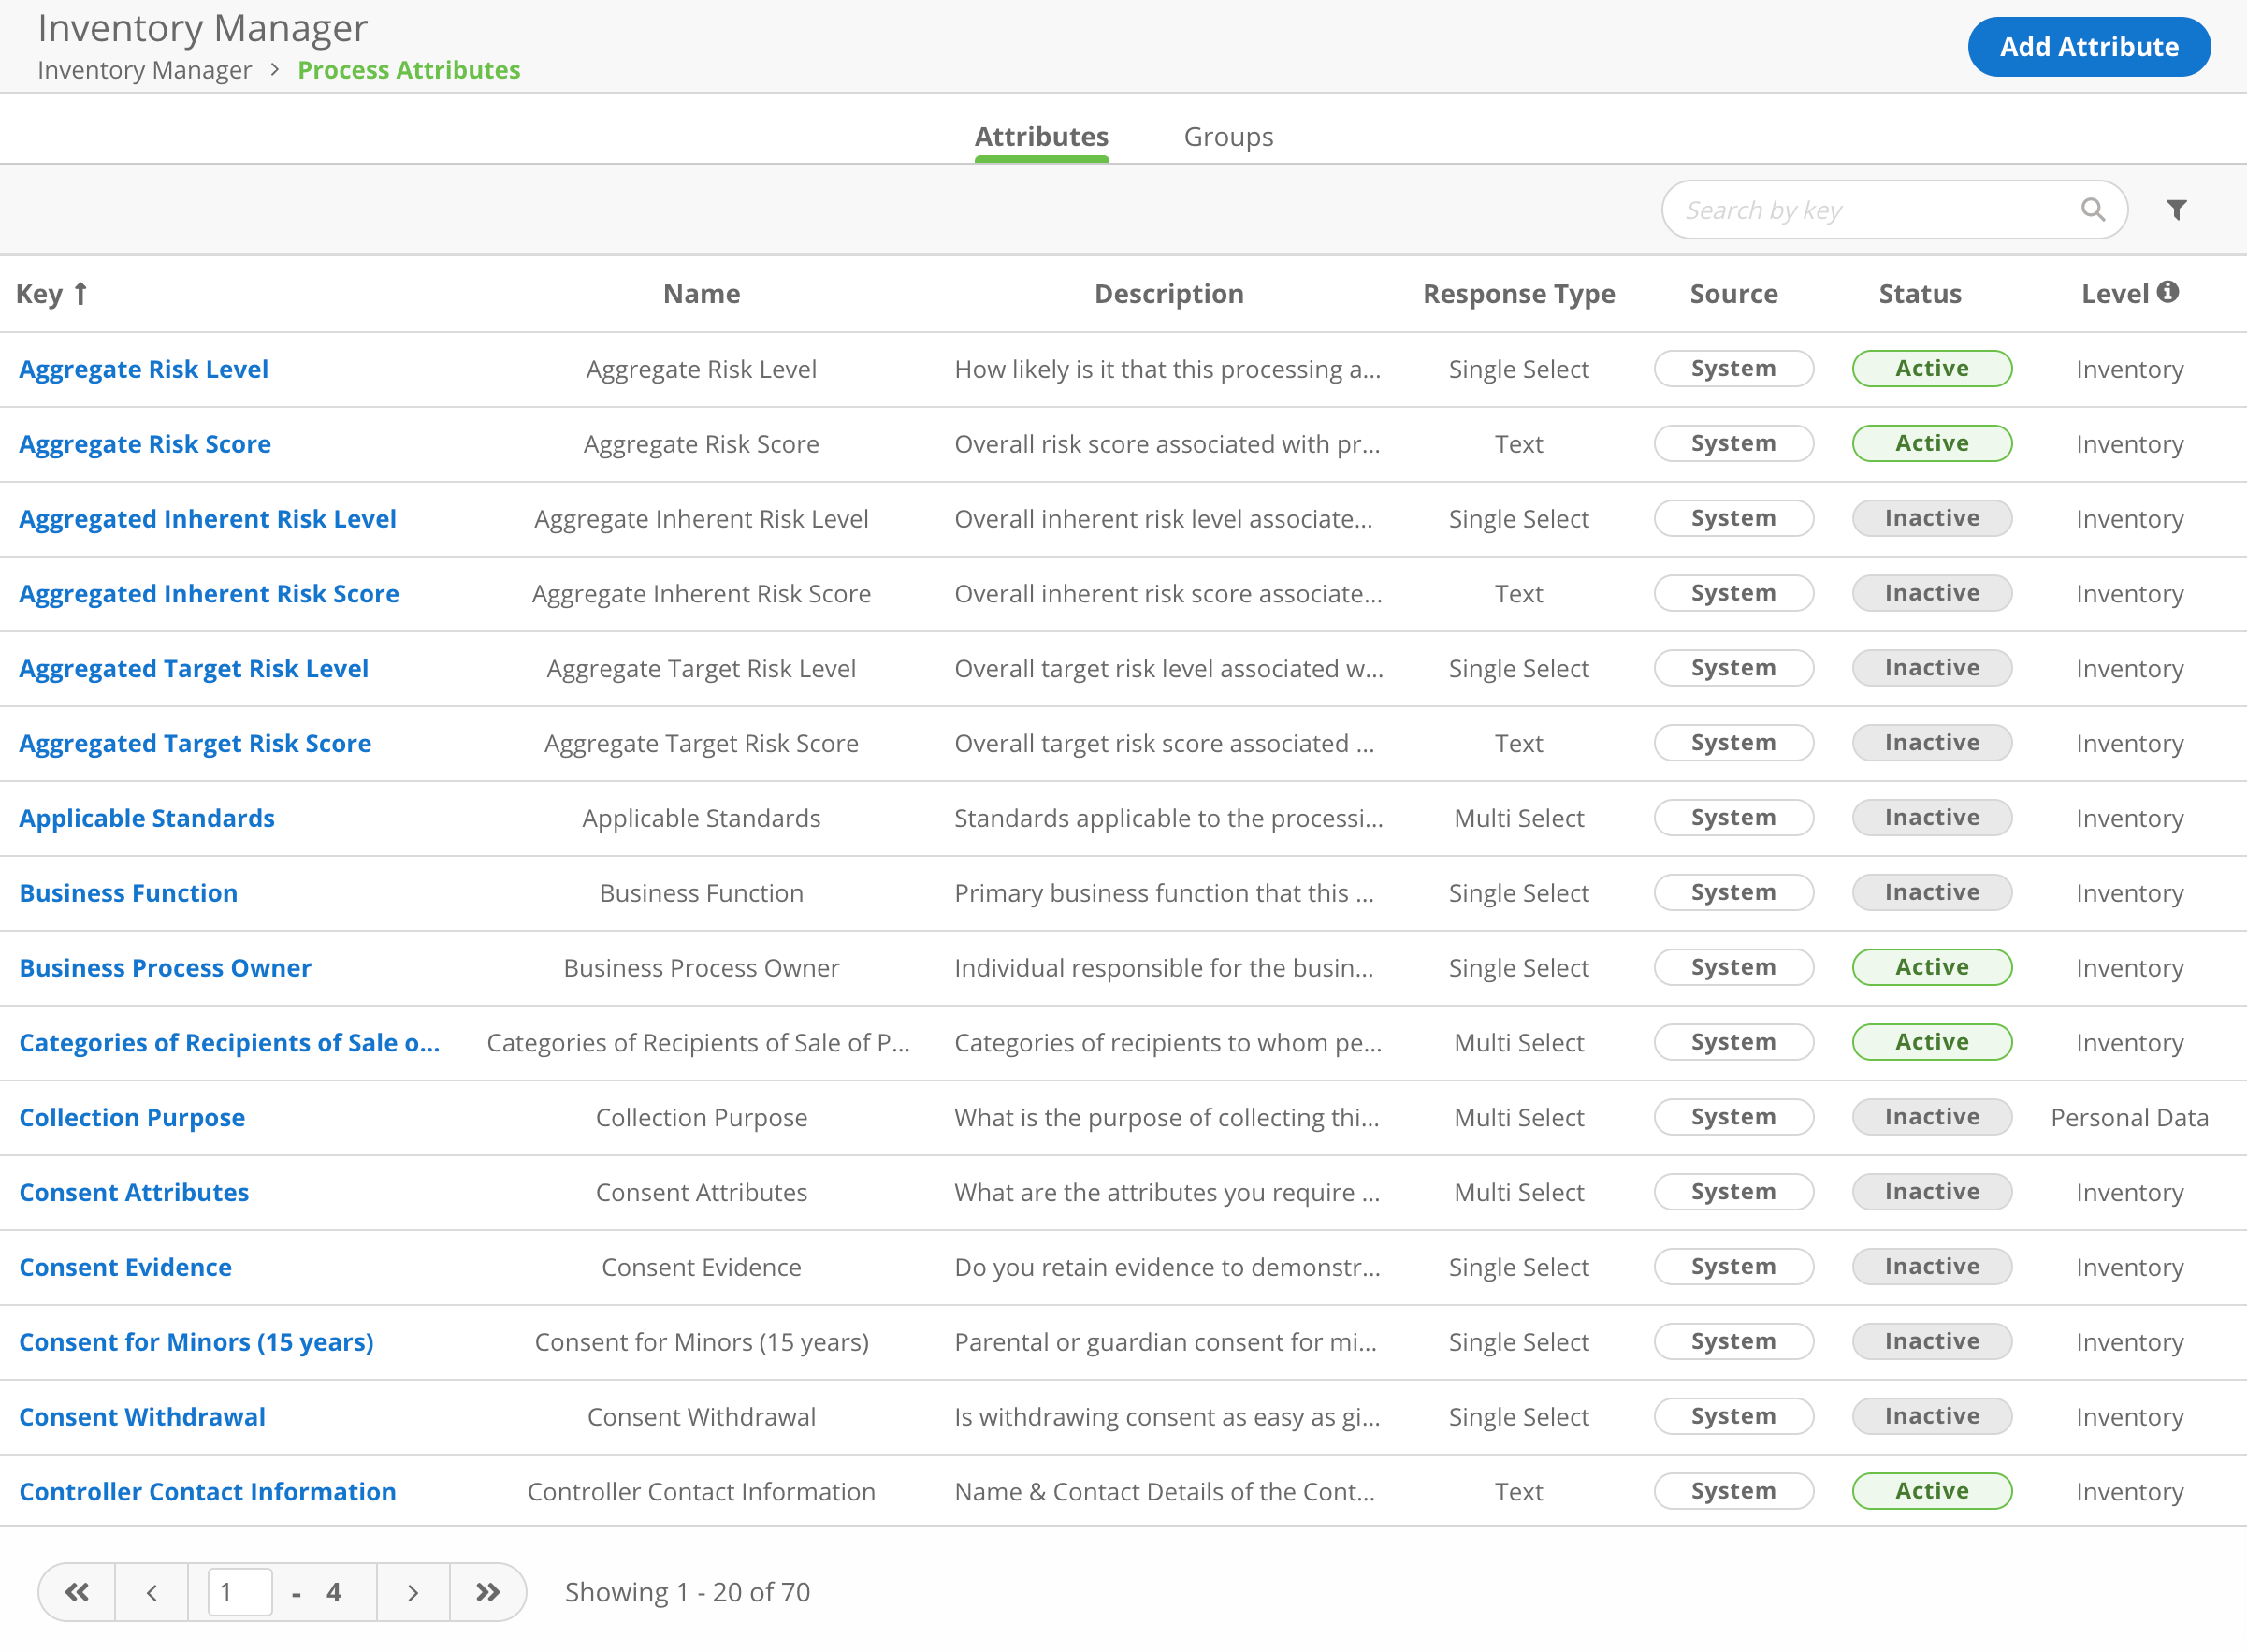Open the filter icon beside search
2247x1652 pixels.
point(2177,209)
